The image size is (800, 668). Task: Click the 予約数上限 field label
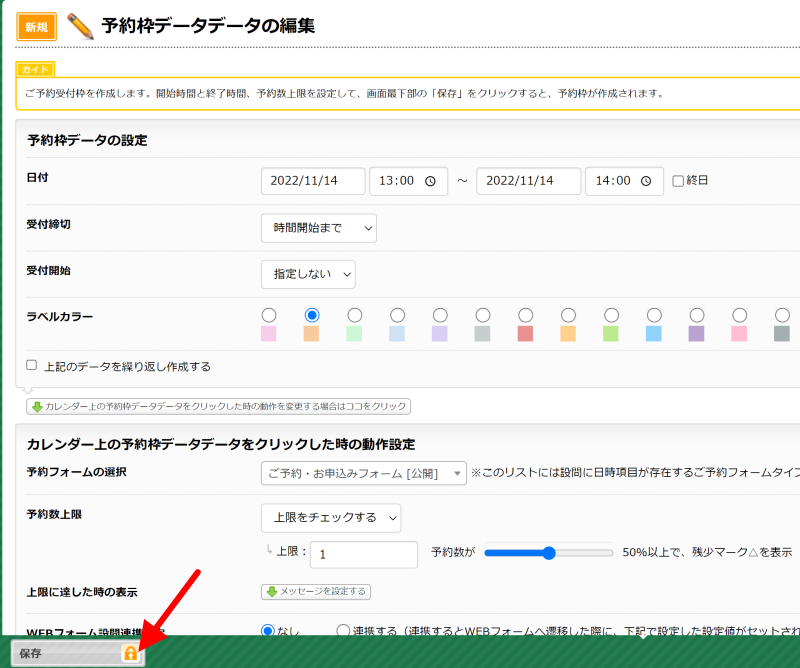[54, 514]
